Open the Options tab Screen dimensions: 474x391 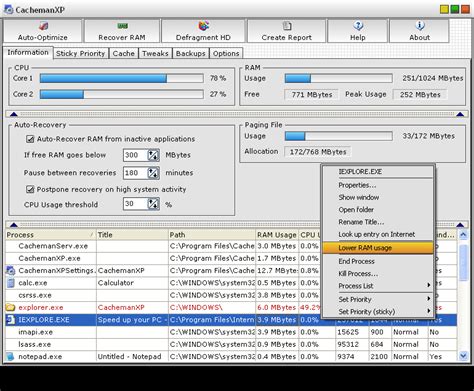[x=226, y=53]
